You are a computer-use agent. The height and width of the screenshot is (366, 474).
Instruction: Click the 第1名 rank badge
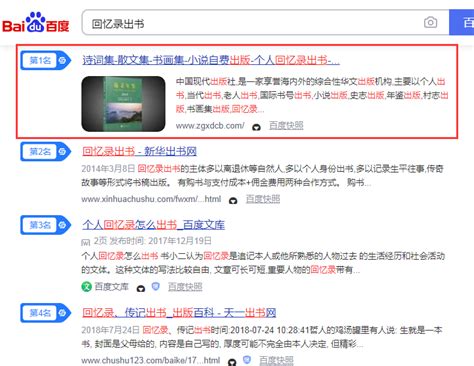click(x=45, y=60)
